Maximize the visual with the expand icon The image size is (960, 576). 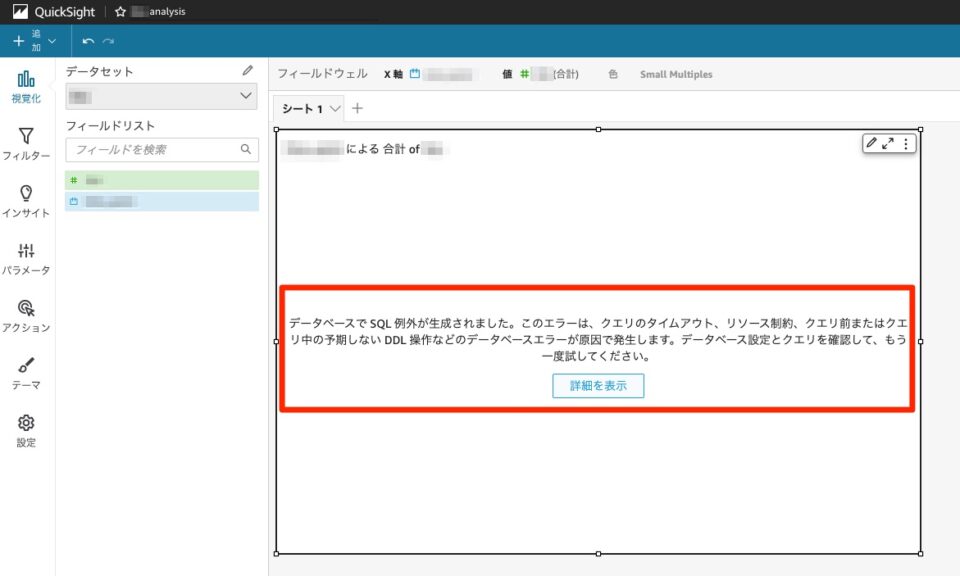click(890, 143)
